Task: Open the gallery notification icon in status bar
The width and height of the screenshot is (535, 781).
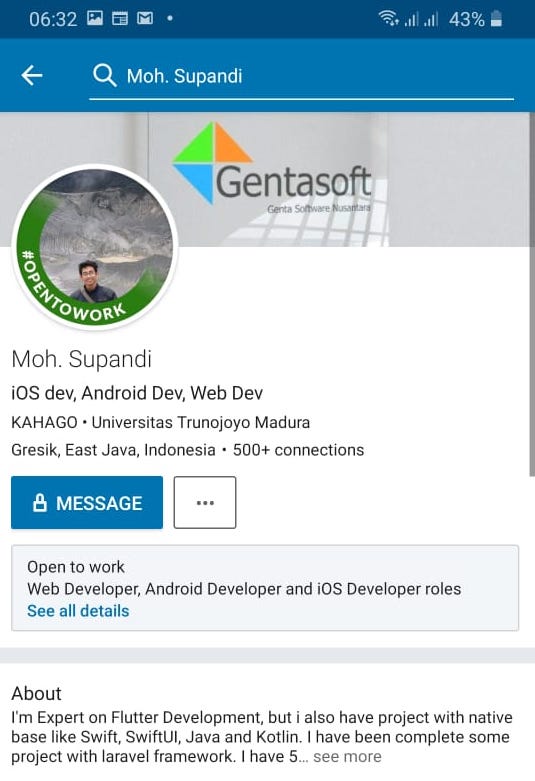Action: pos(95,19)
